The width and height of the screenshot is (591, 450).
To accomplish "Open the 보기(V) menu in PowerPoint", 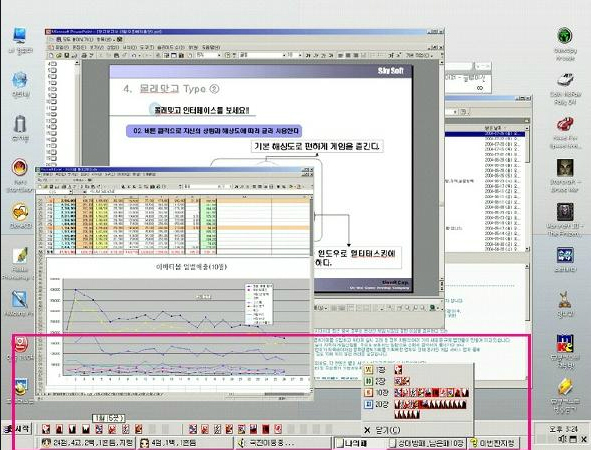I will click(x=96, y=47).
